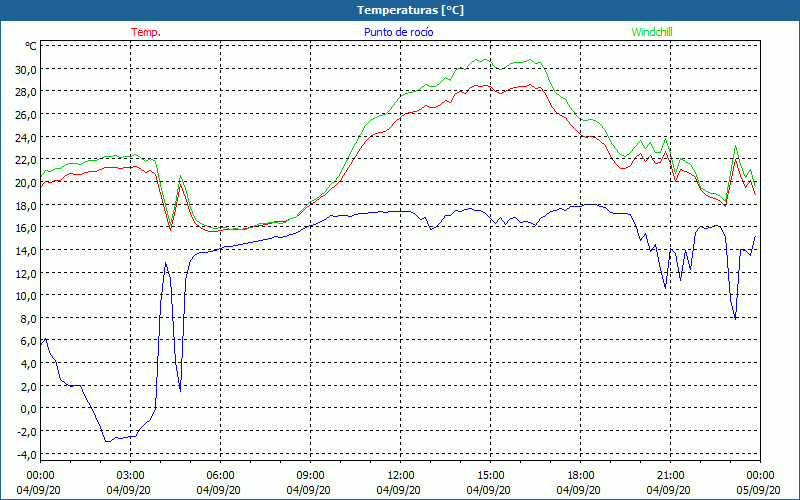Viewport: 800px width, 500px height.
Task: Click the 15:00 time axis label
Action: coord(490,476)
